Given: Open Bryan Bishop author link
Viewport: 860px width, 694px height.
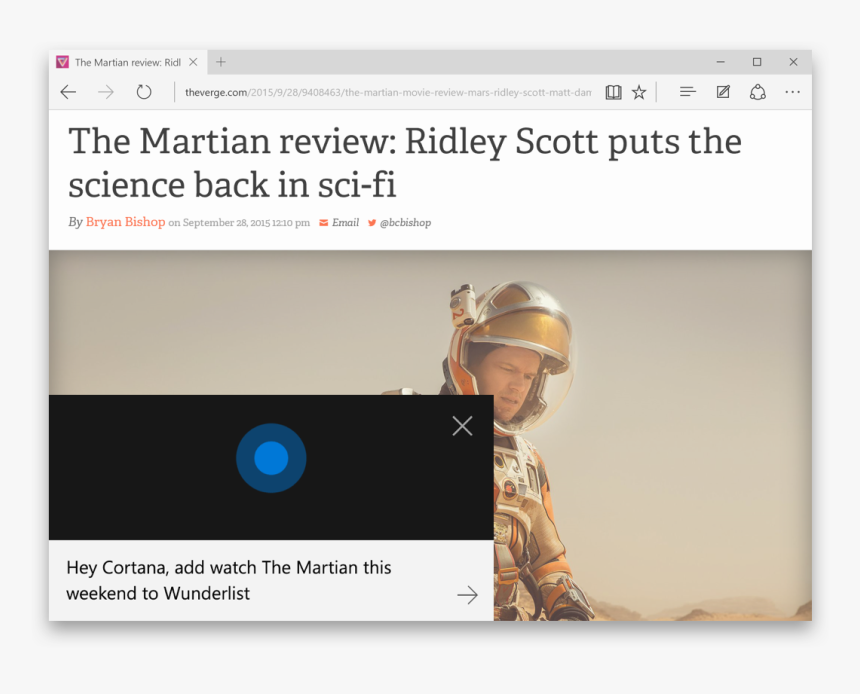Looking at the screenshot, I should tap(125, 222).
